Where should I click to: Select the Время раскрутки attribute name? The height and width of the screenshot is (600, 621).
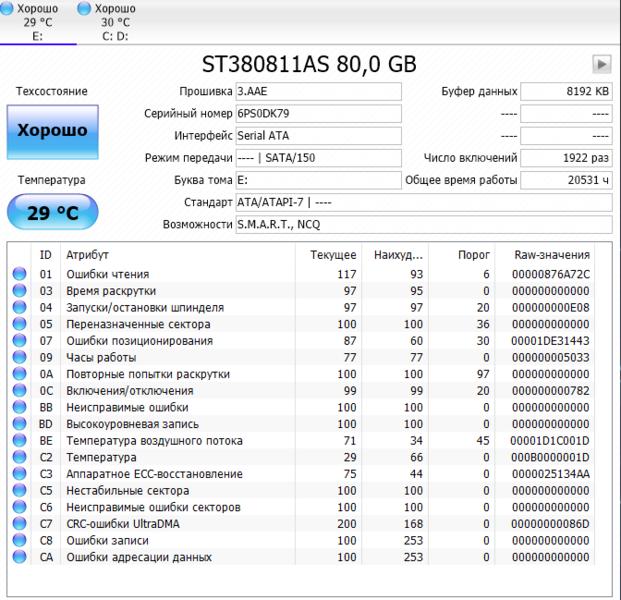pos(111,291)
